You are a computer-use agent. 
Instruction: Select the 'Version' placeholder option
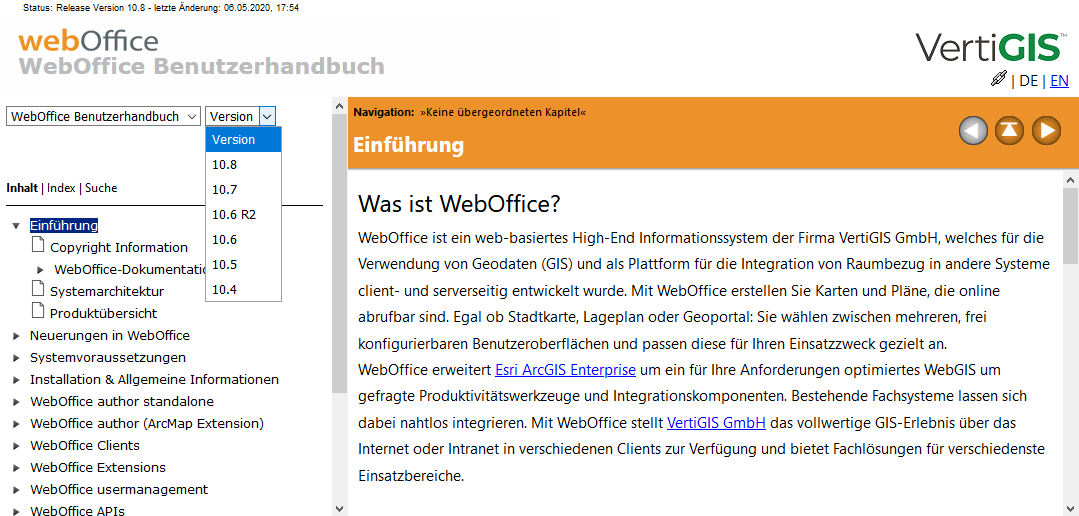coord(244,140)
